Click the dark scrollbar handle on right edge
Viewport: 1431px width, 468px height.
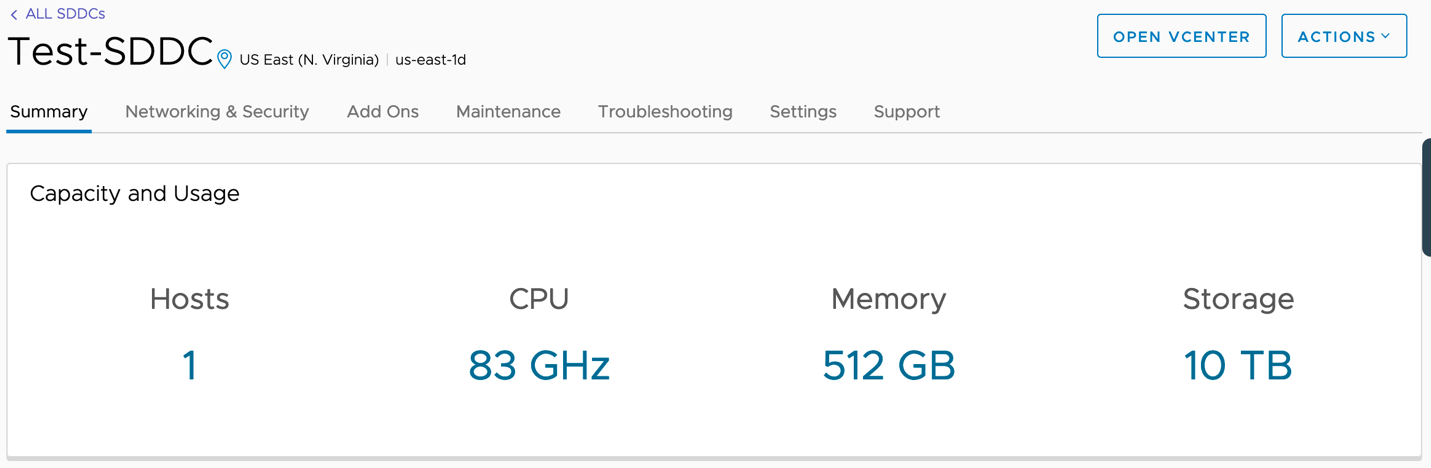coord(1426,197)
